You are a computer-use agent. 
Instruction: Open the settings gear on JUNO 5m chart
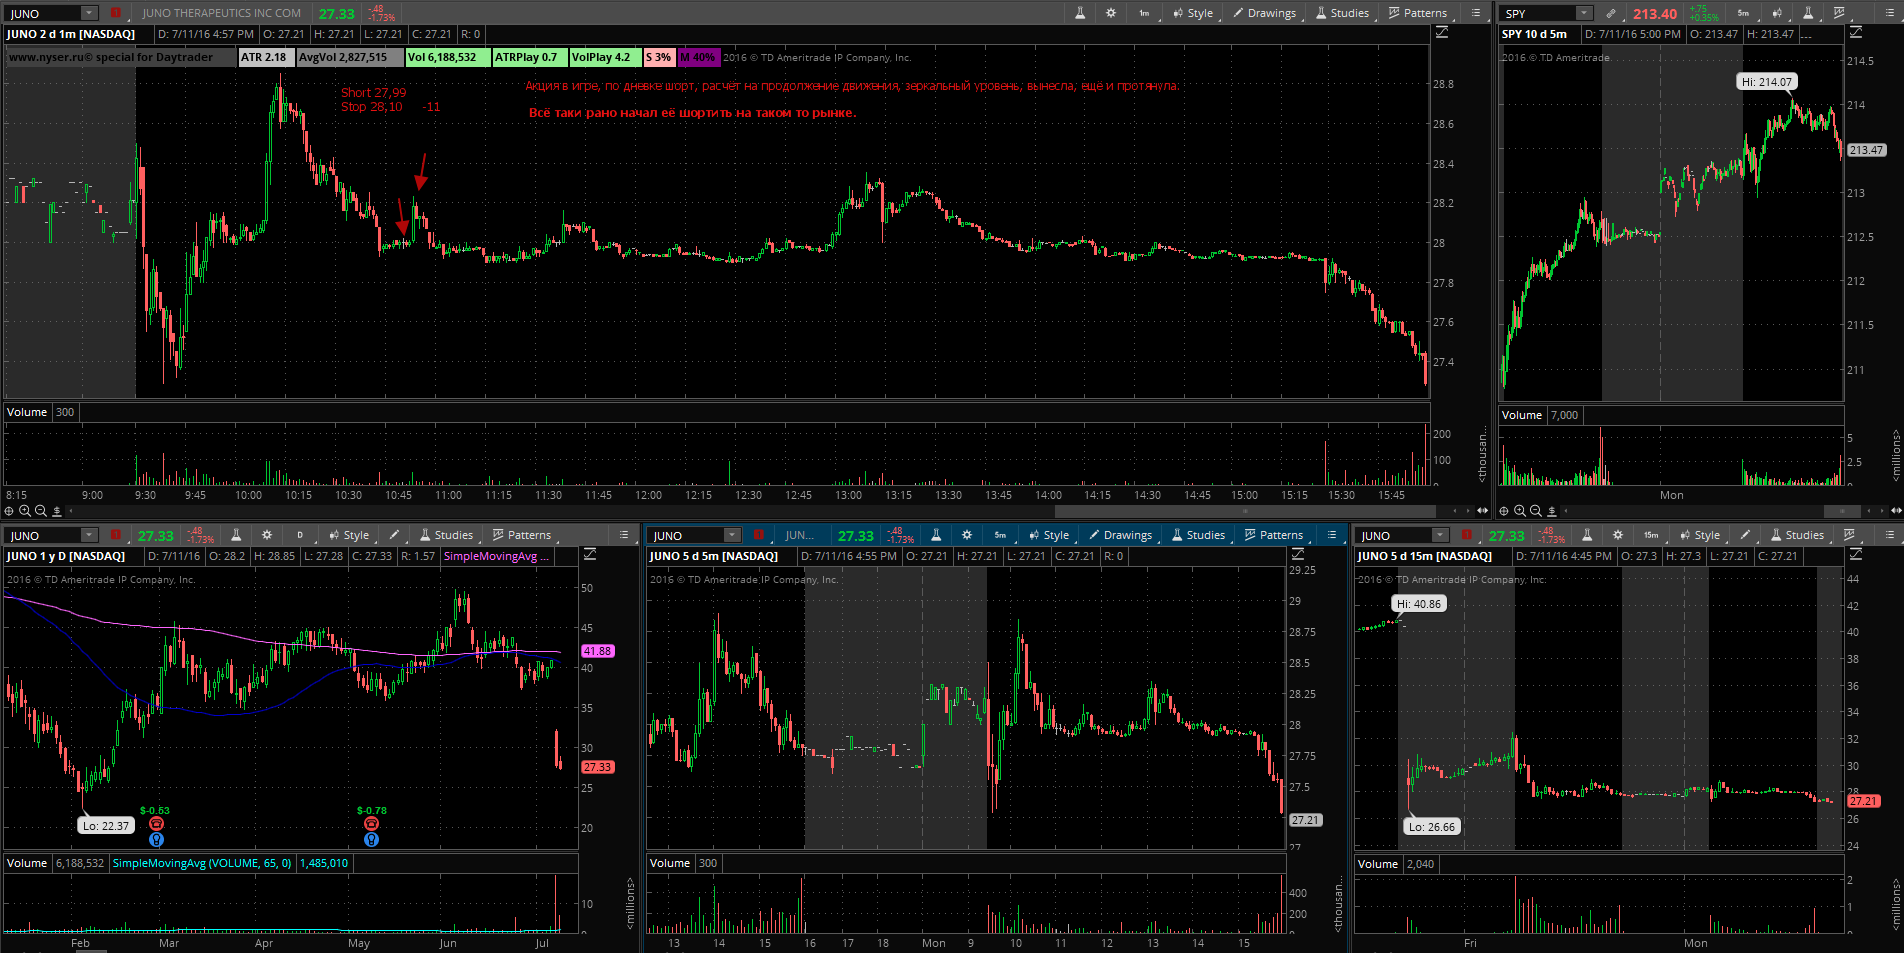967,535
